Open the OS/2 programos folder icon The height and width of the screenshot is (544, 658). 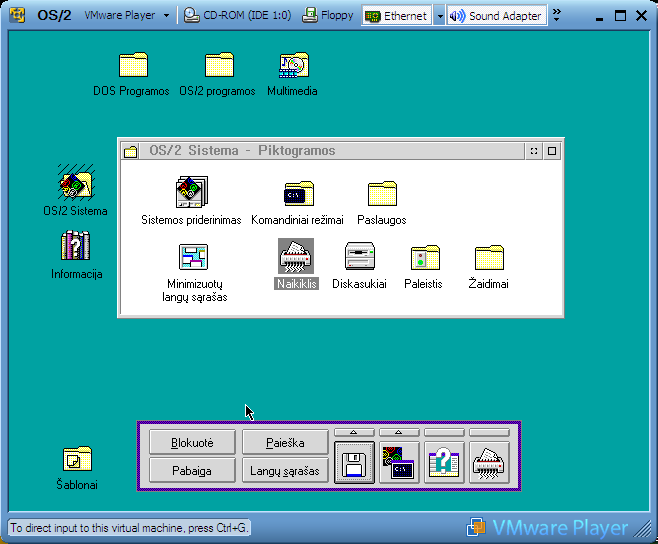tap(219, 65)
